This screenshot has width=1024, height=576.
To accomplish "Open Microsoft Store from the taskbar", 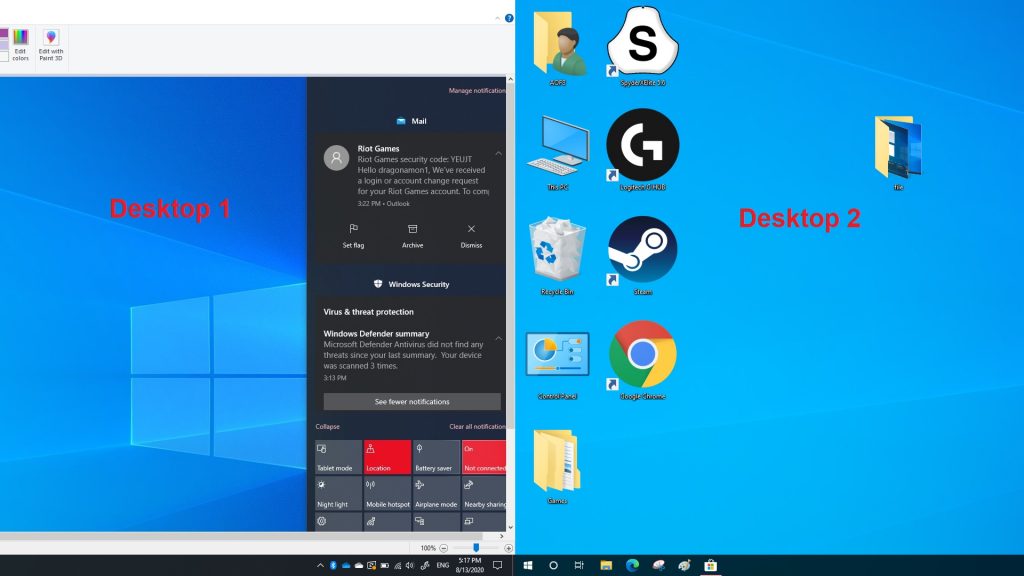I will [711, 566].
